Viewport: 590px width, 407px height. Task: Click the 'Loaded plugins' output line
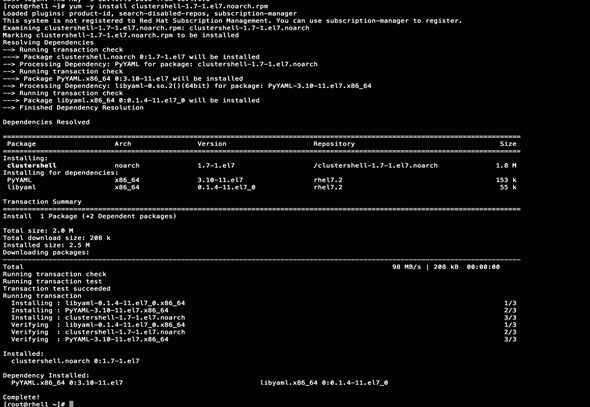(149, 14)
